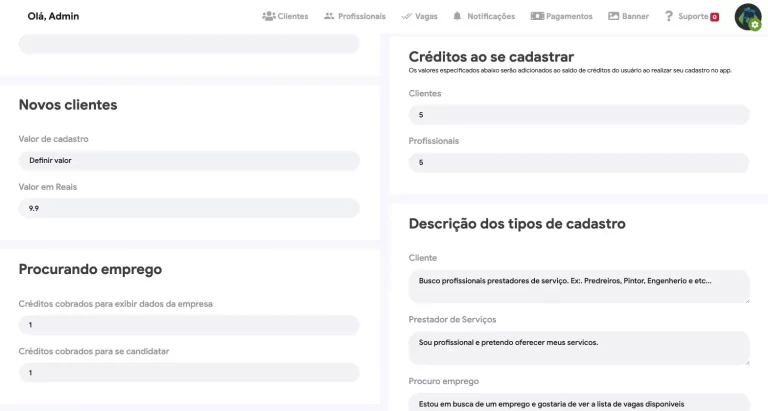The height and width of the screenshot is (411, 768).
Task: Click the Valor em Reais label
Action: [48, 187]
